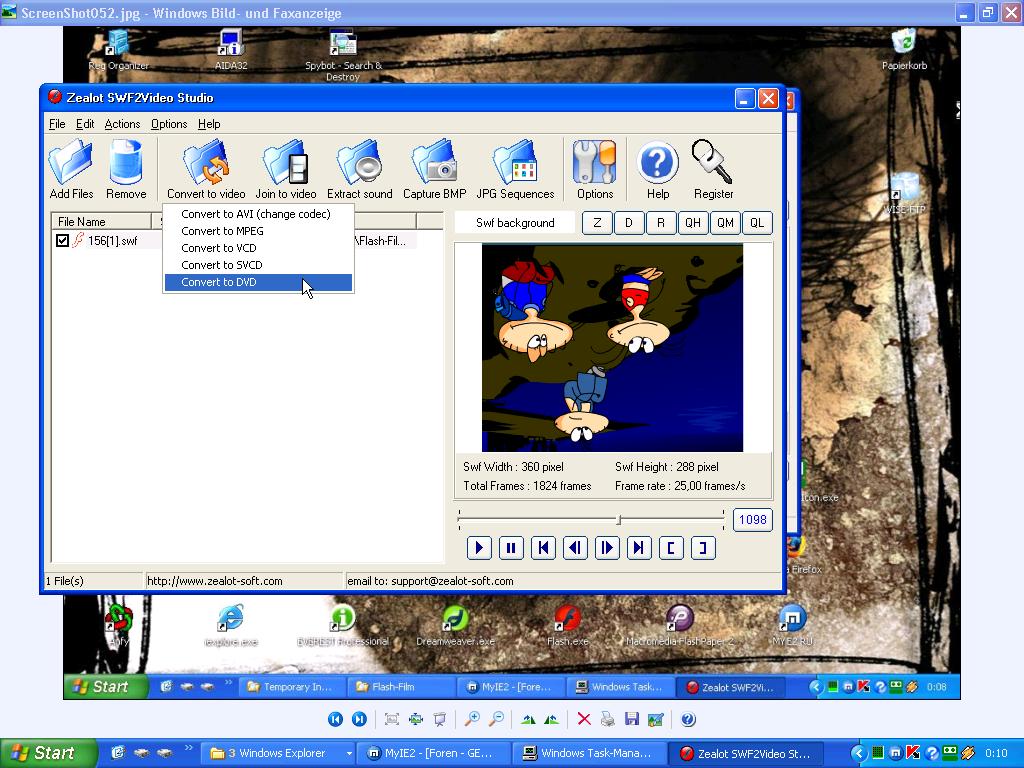Choose Convert to AVI (change codec)
The image size is (1024, 768).
(x=258, y=214)
